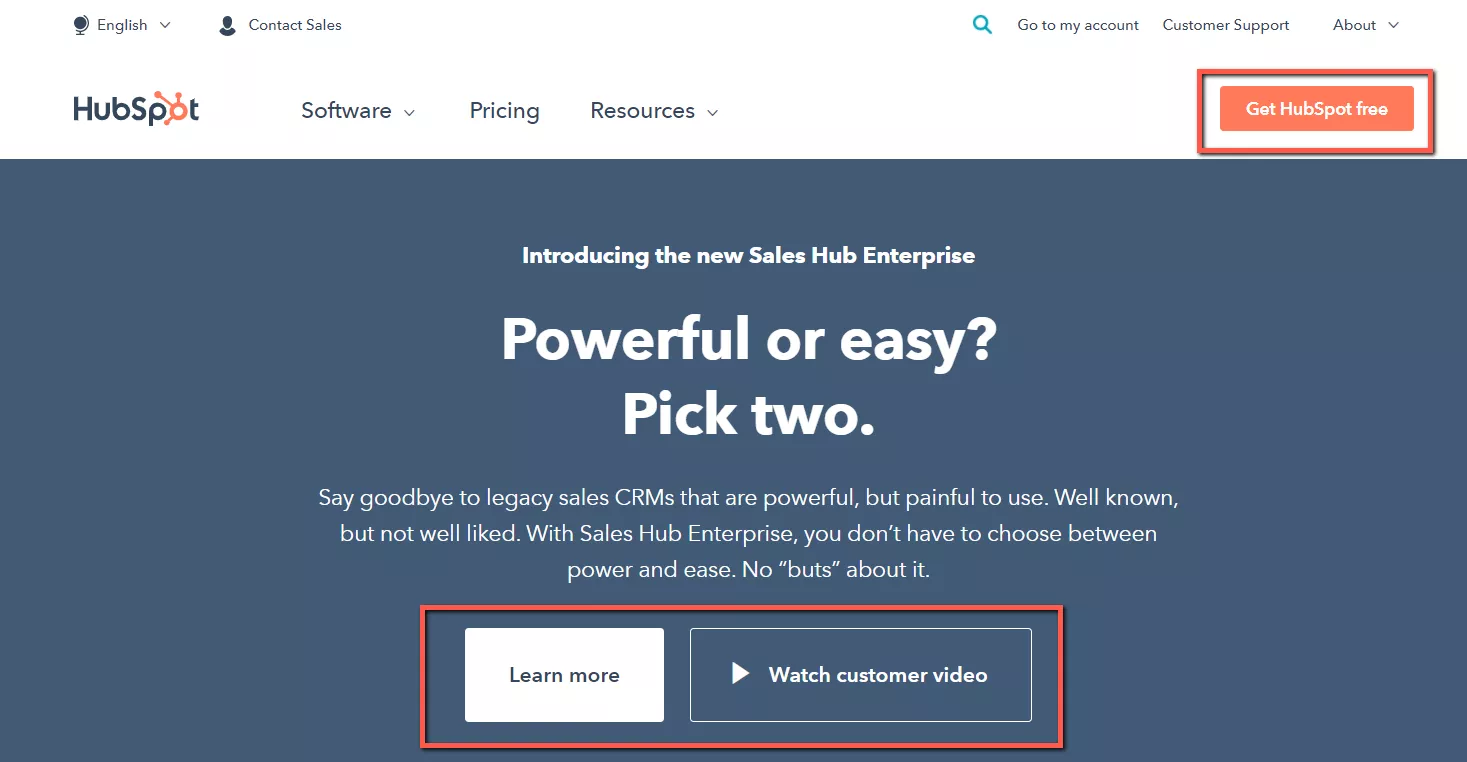Click the play triangle icon
This screenshot has width=1467, height=762.
741,673
